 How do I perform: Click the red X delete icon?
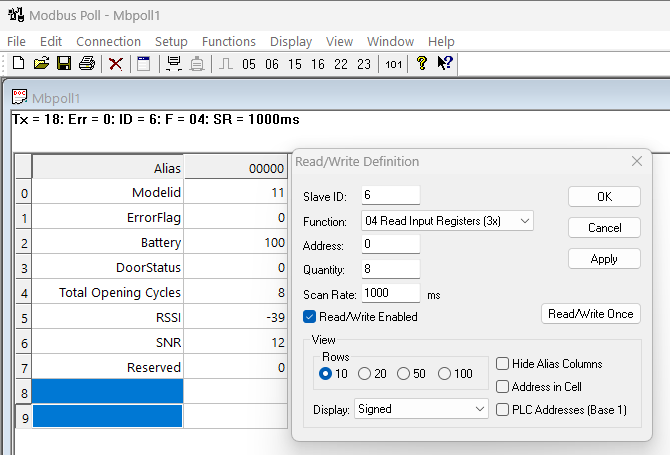(x=116, y=63)
